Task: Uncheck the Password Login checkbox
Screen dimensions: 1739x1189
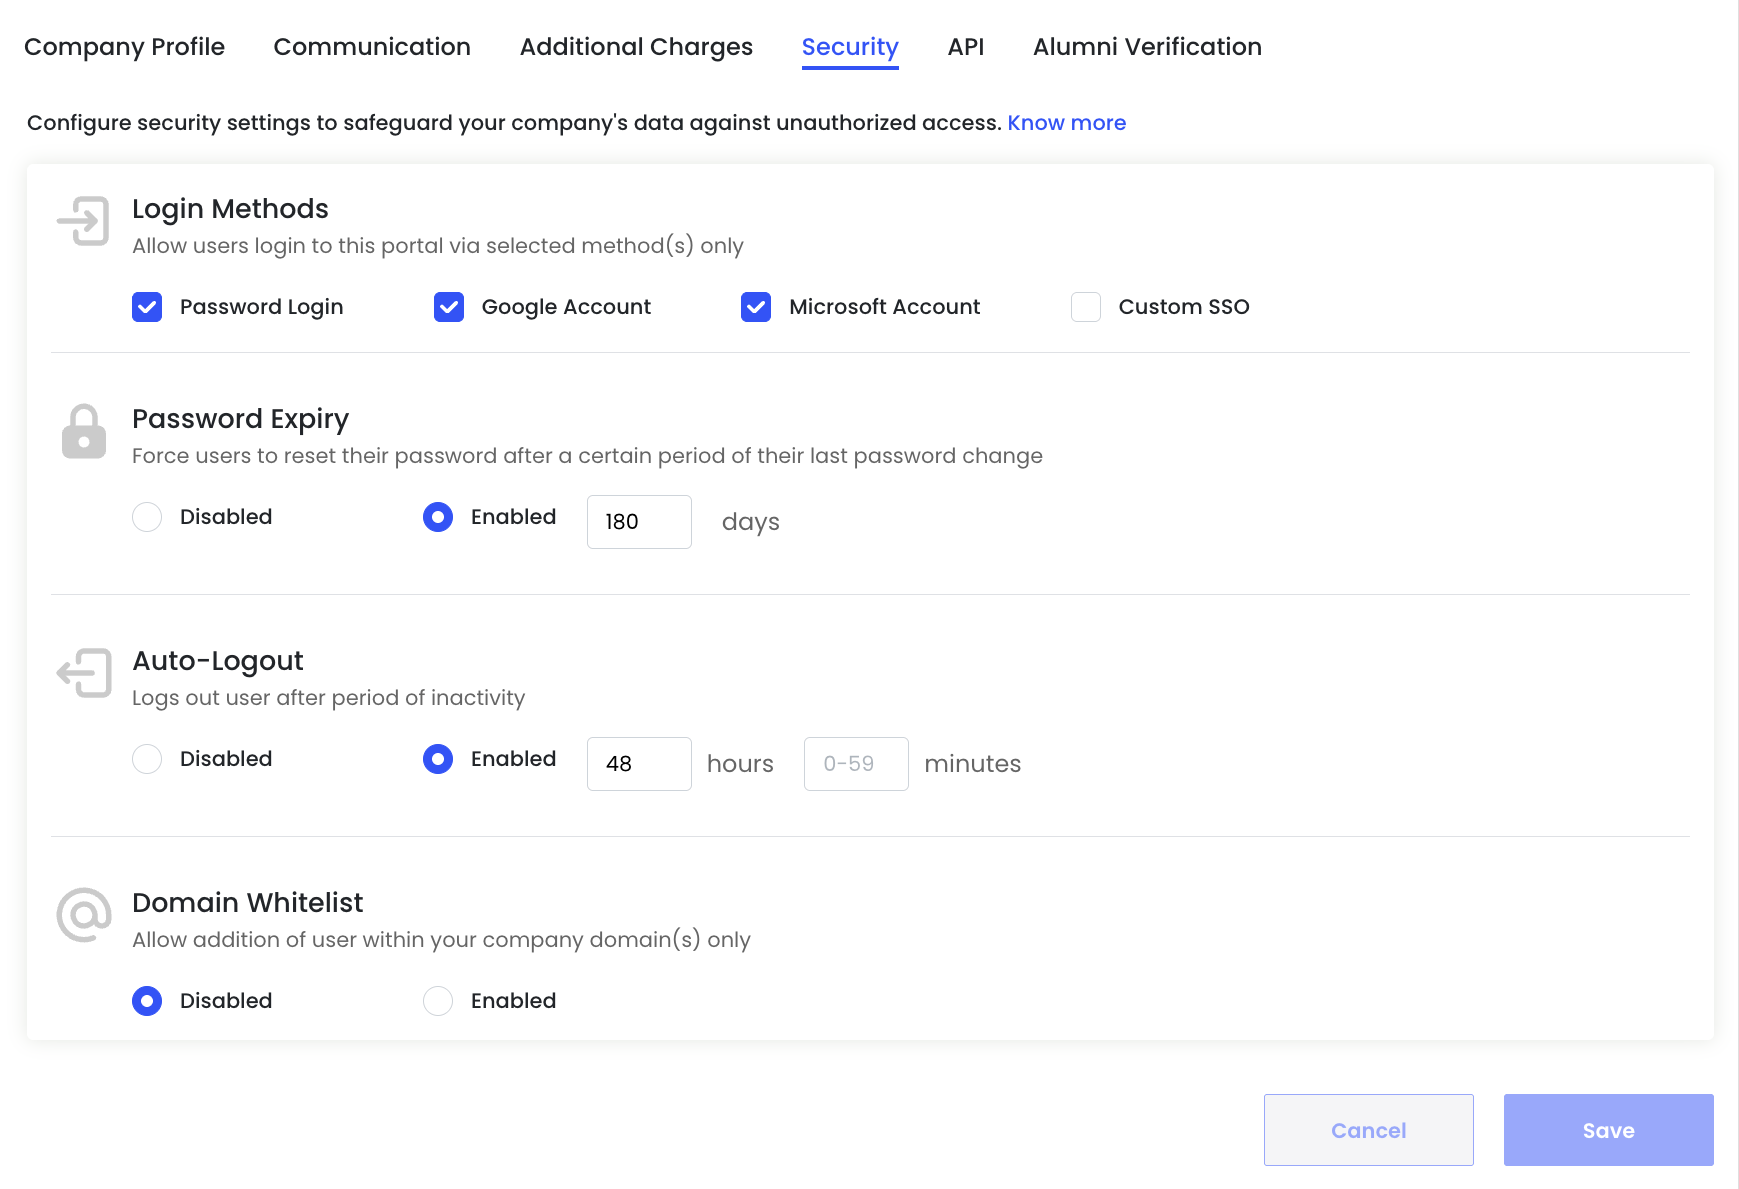Action: point(147,307)
